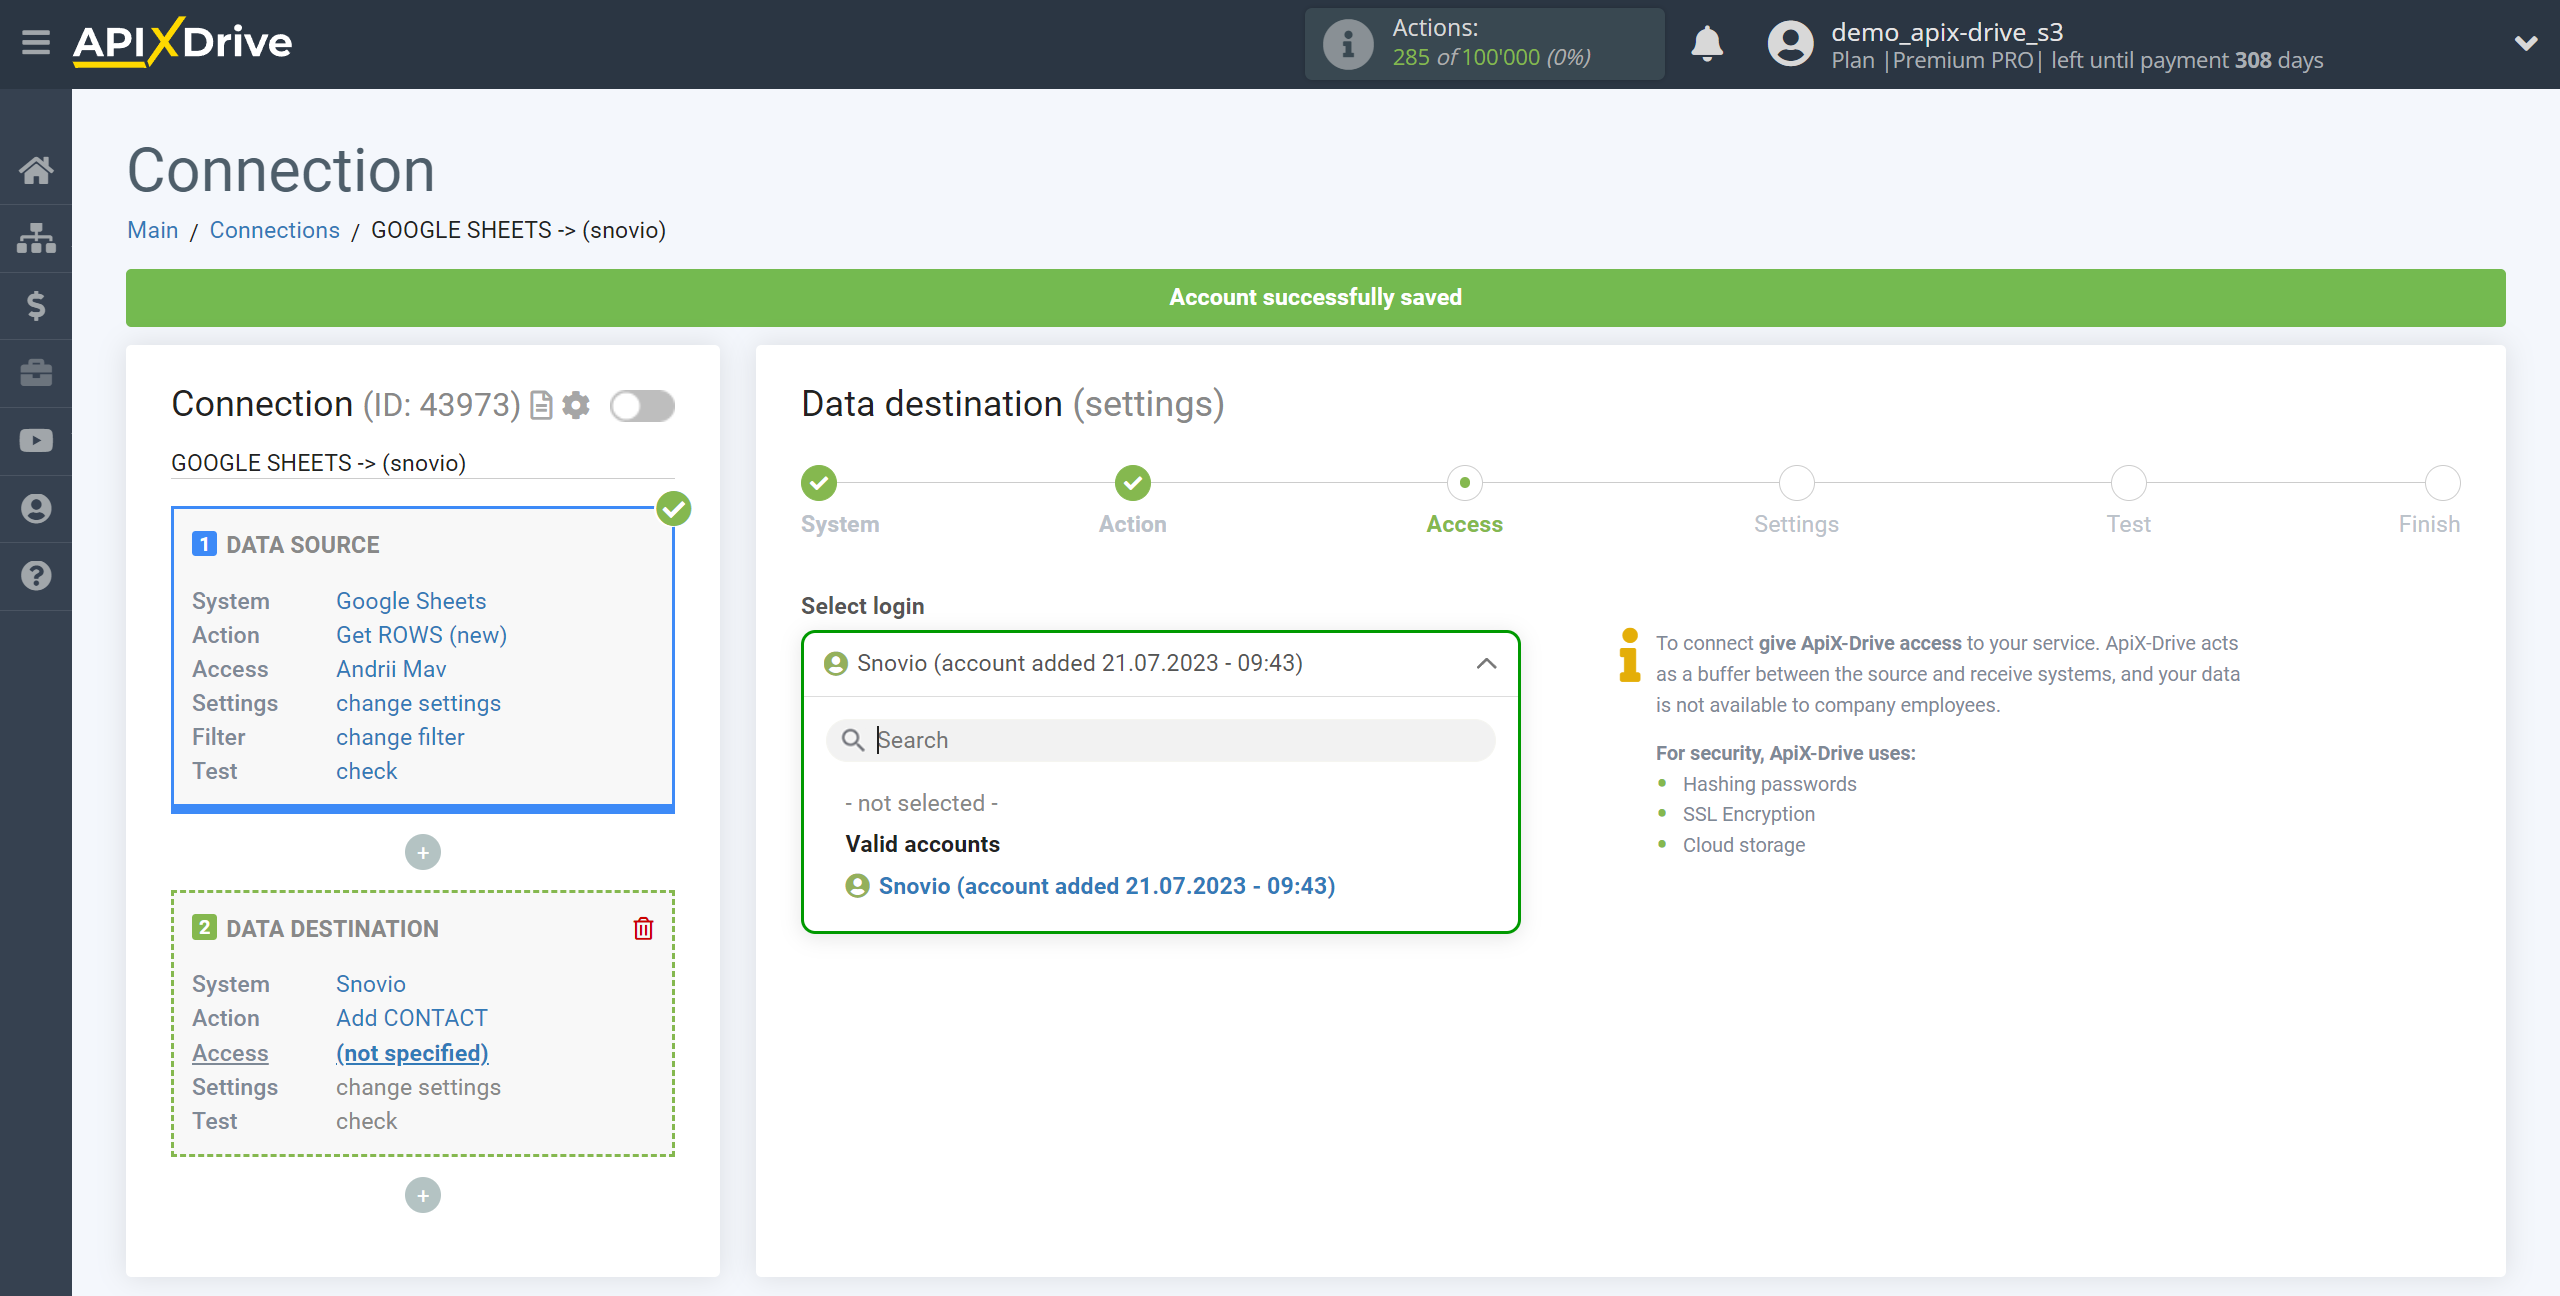This screenshot has width=2560, height=1296.
Task: Toggle the connection active/inactive switch
Action: coord(645,403)
